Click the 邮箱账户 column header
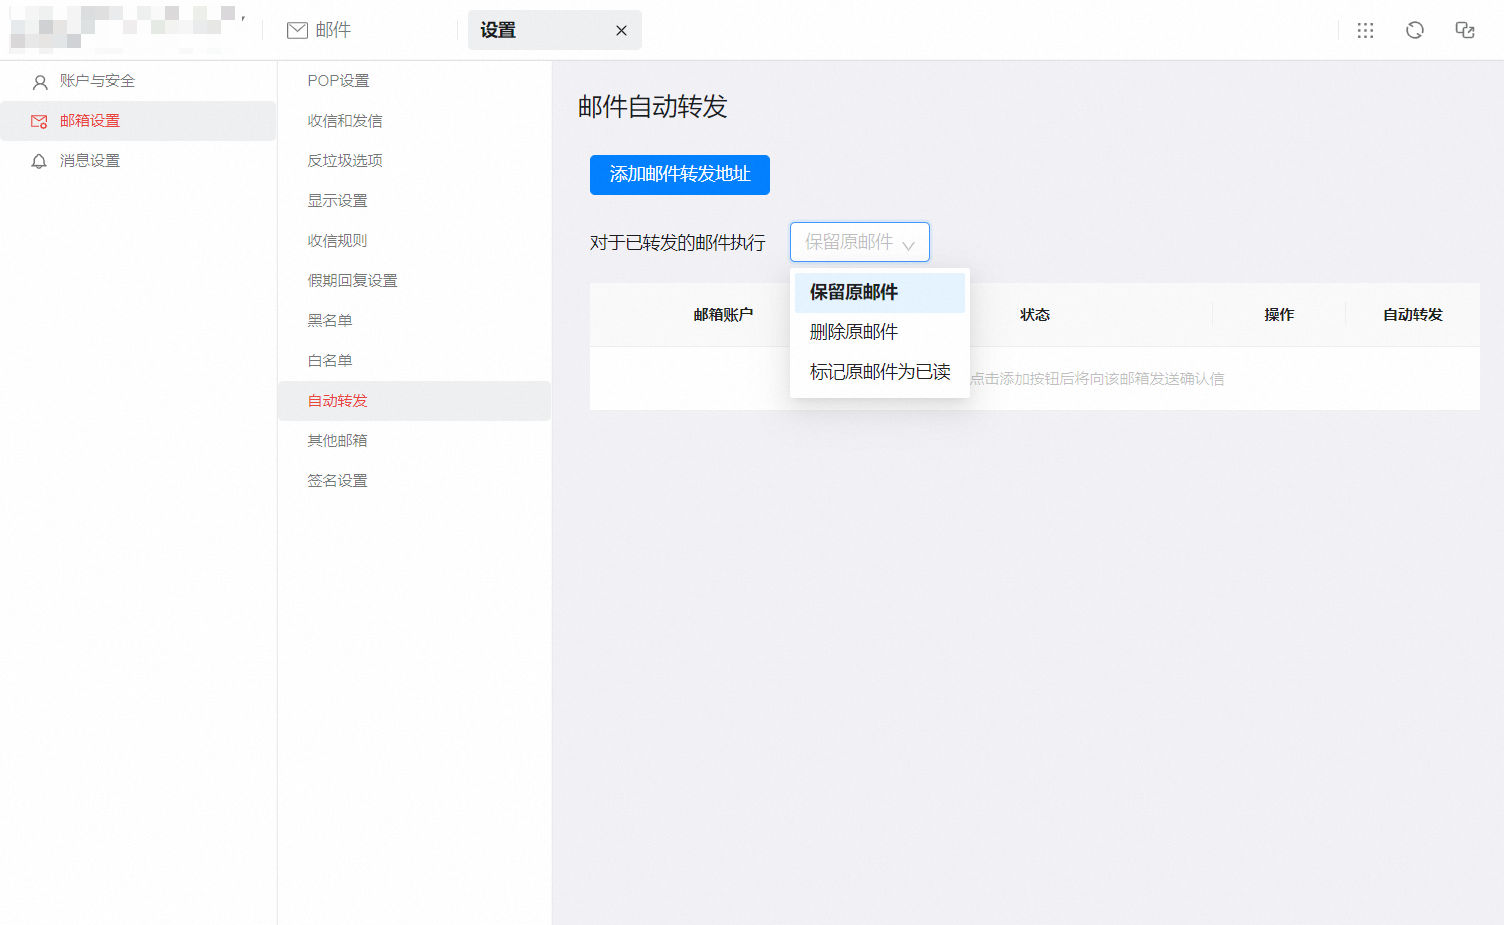 [x=723, y=315]
